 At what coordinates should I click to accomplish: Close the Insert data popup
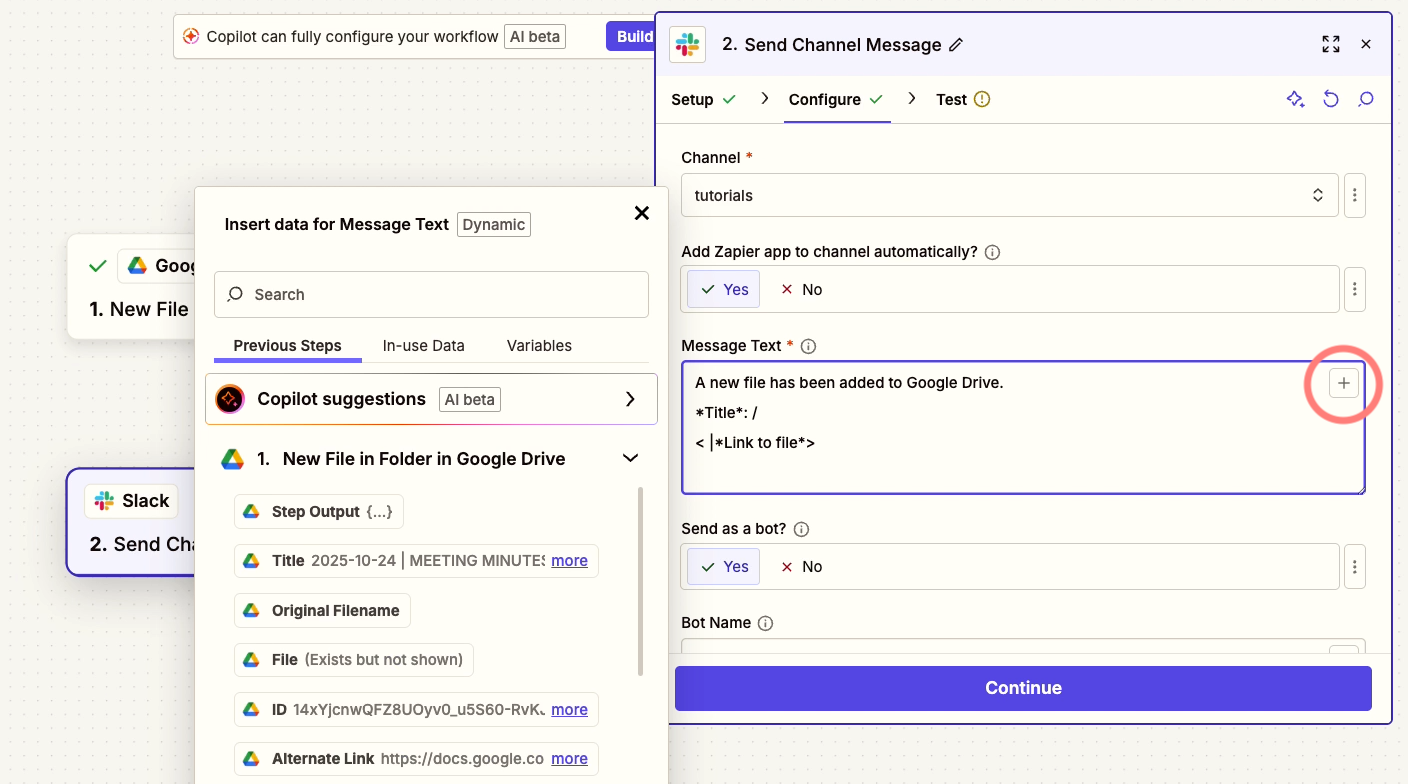click(642, 213)
